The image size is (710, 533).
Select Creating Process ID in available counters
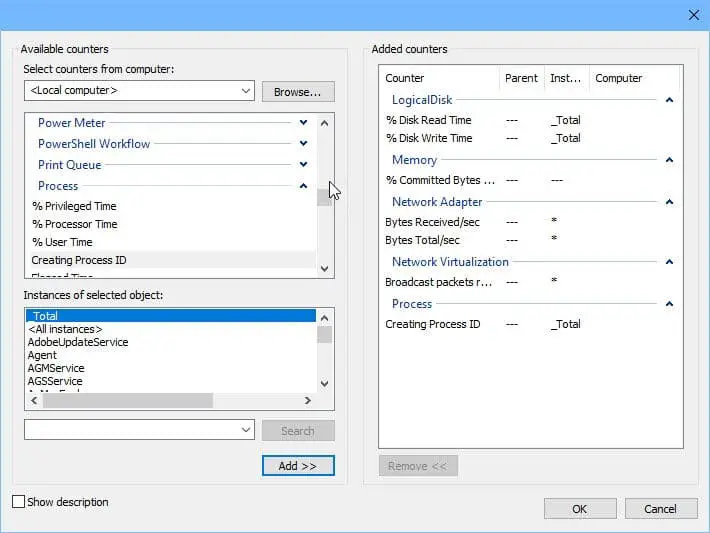tap(173, 260)
